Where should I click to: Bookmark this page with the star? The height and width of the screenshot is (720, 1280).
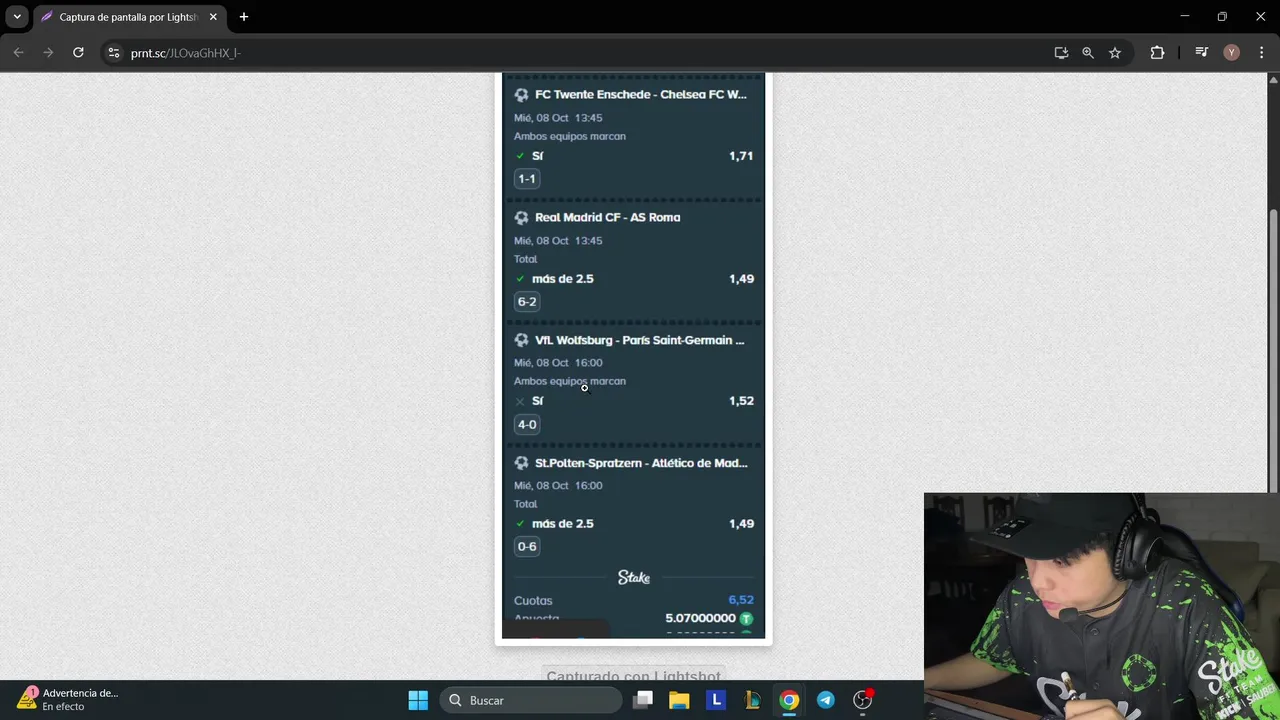coord(1115,53)
